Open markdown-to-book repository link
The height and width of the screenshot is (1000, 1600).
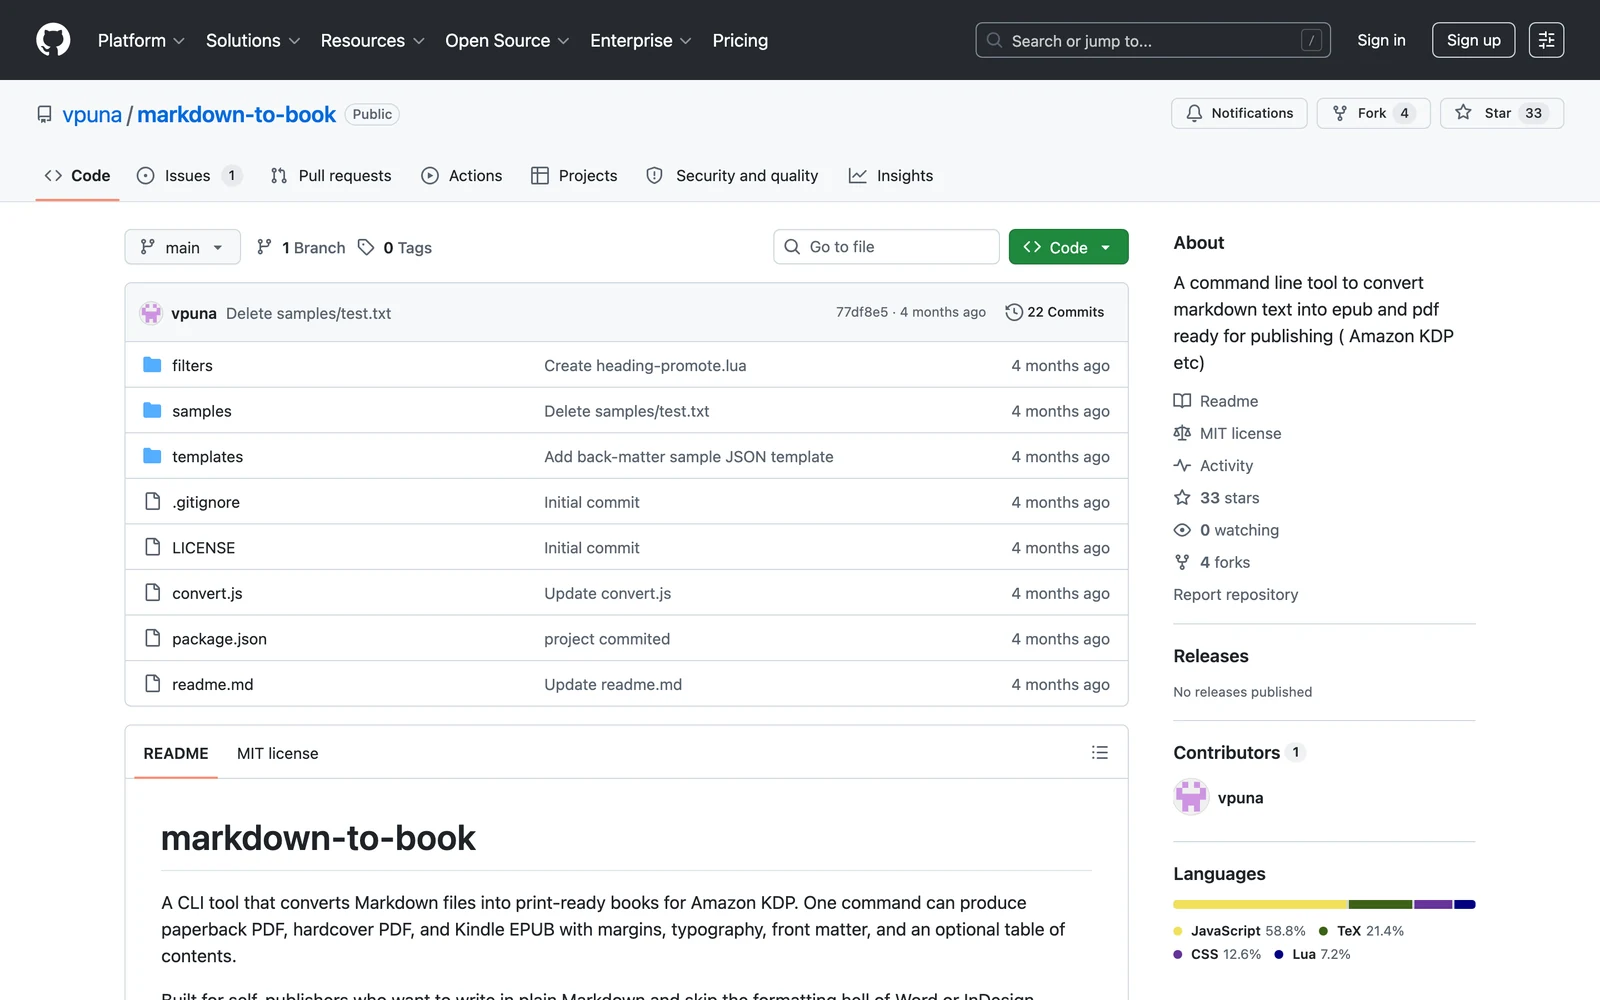coord(236,114)
